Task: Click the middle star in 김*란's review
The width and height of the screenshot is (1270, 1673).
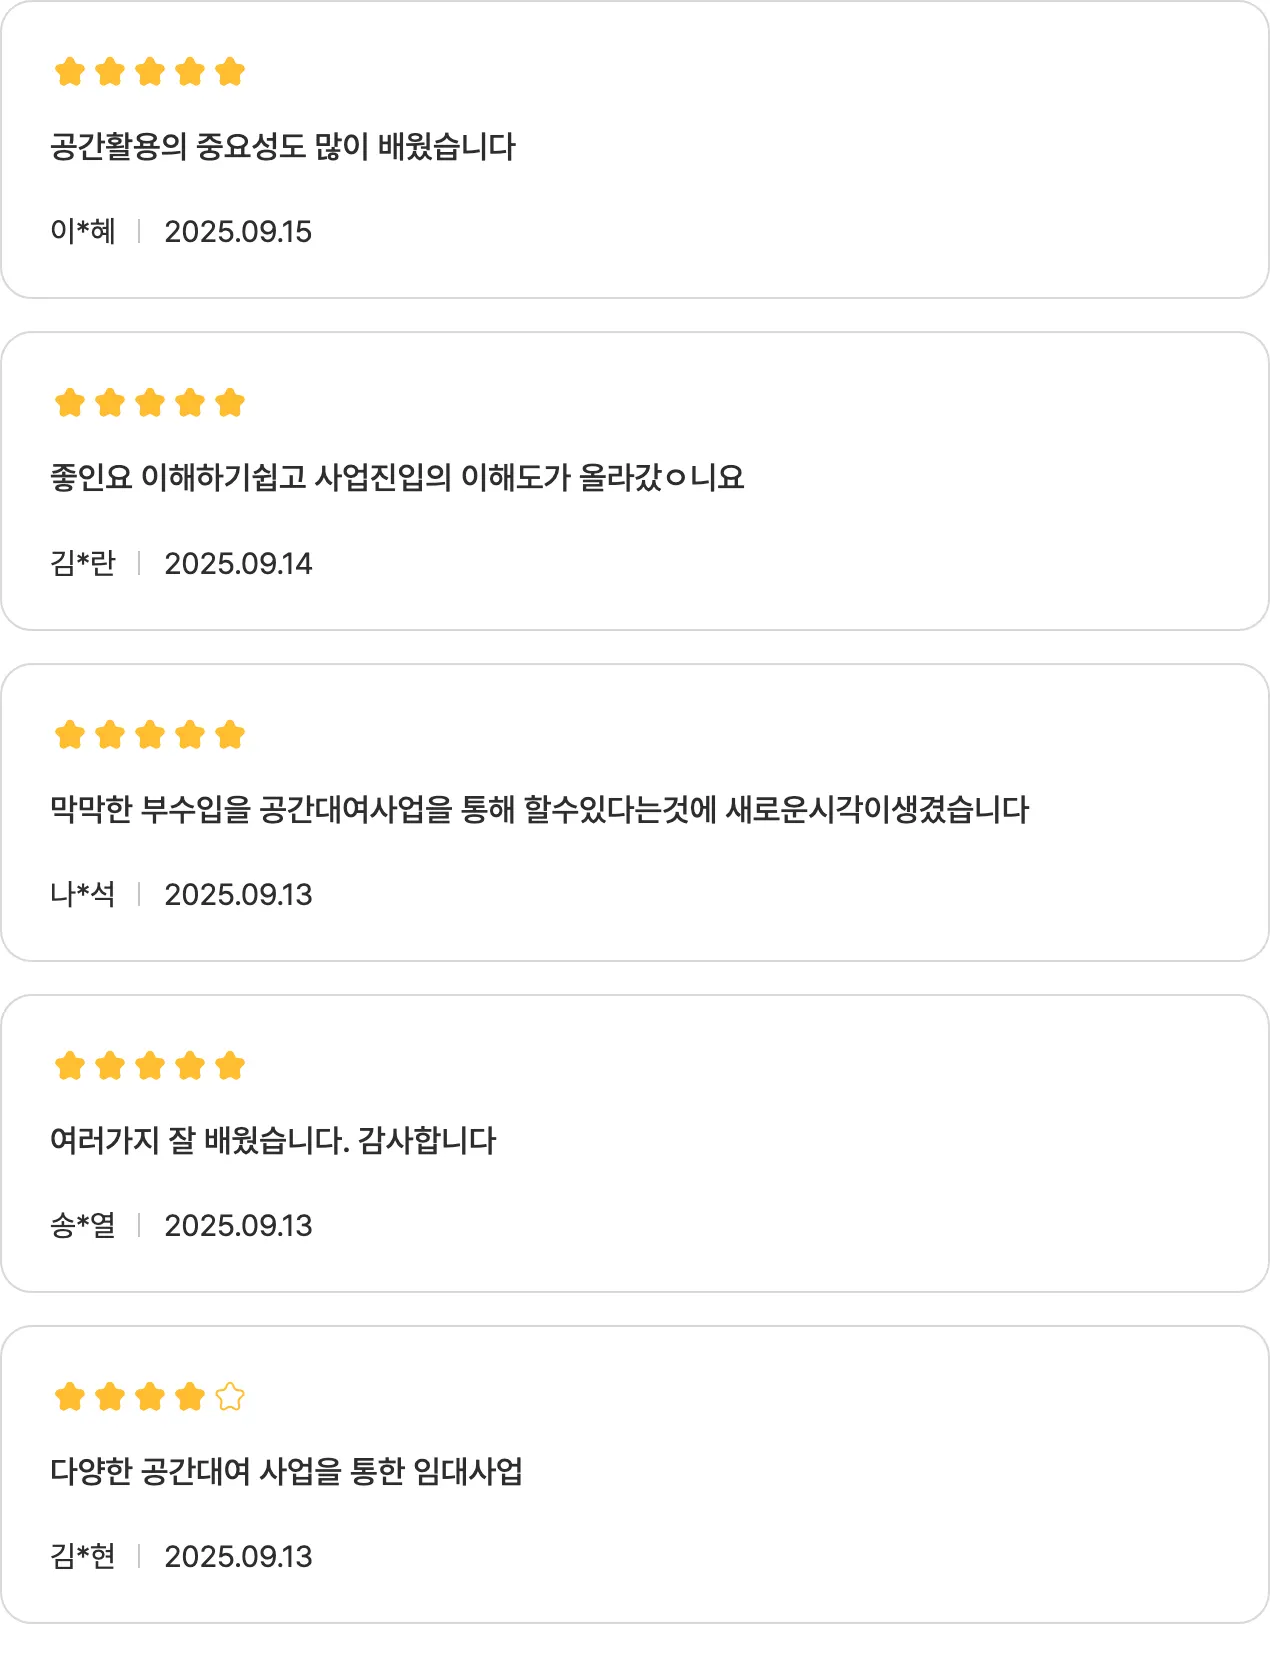Action: [x=150, y=403]
